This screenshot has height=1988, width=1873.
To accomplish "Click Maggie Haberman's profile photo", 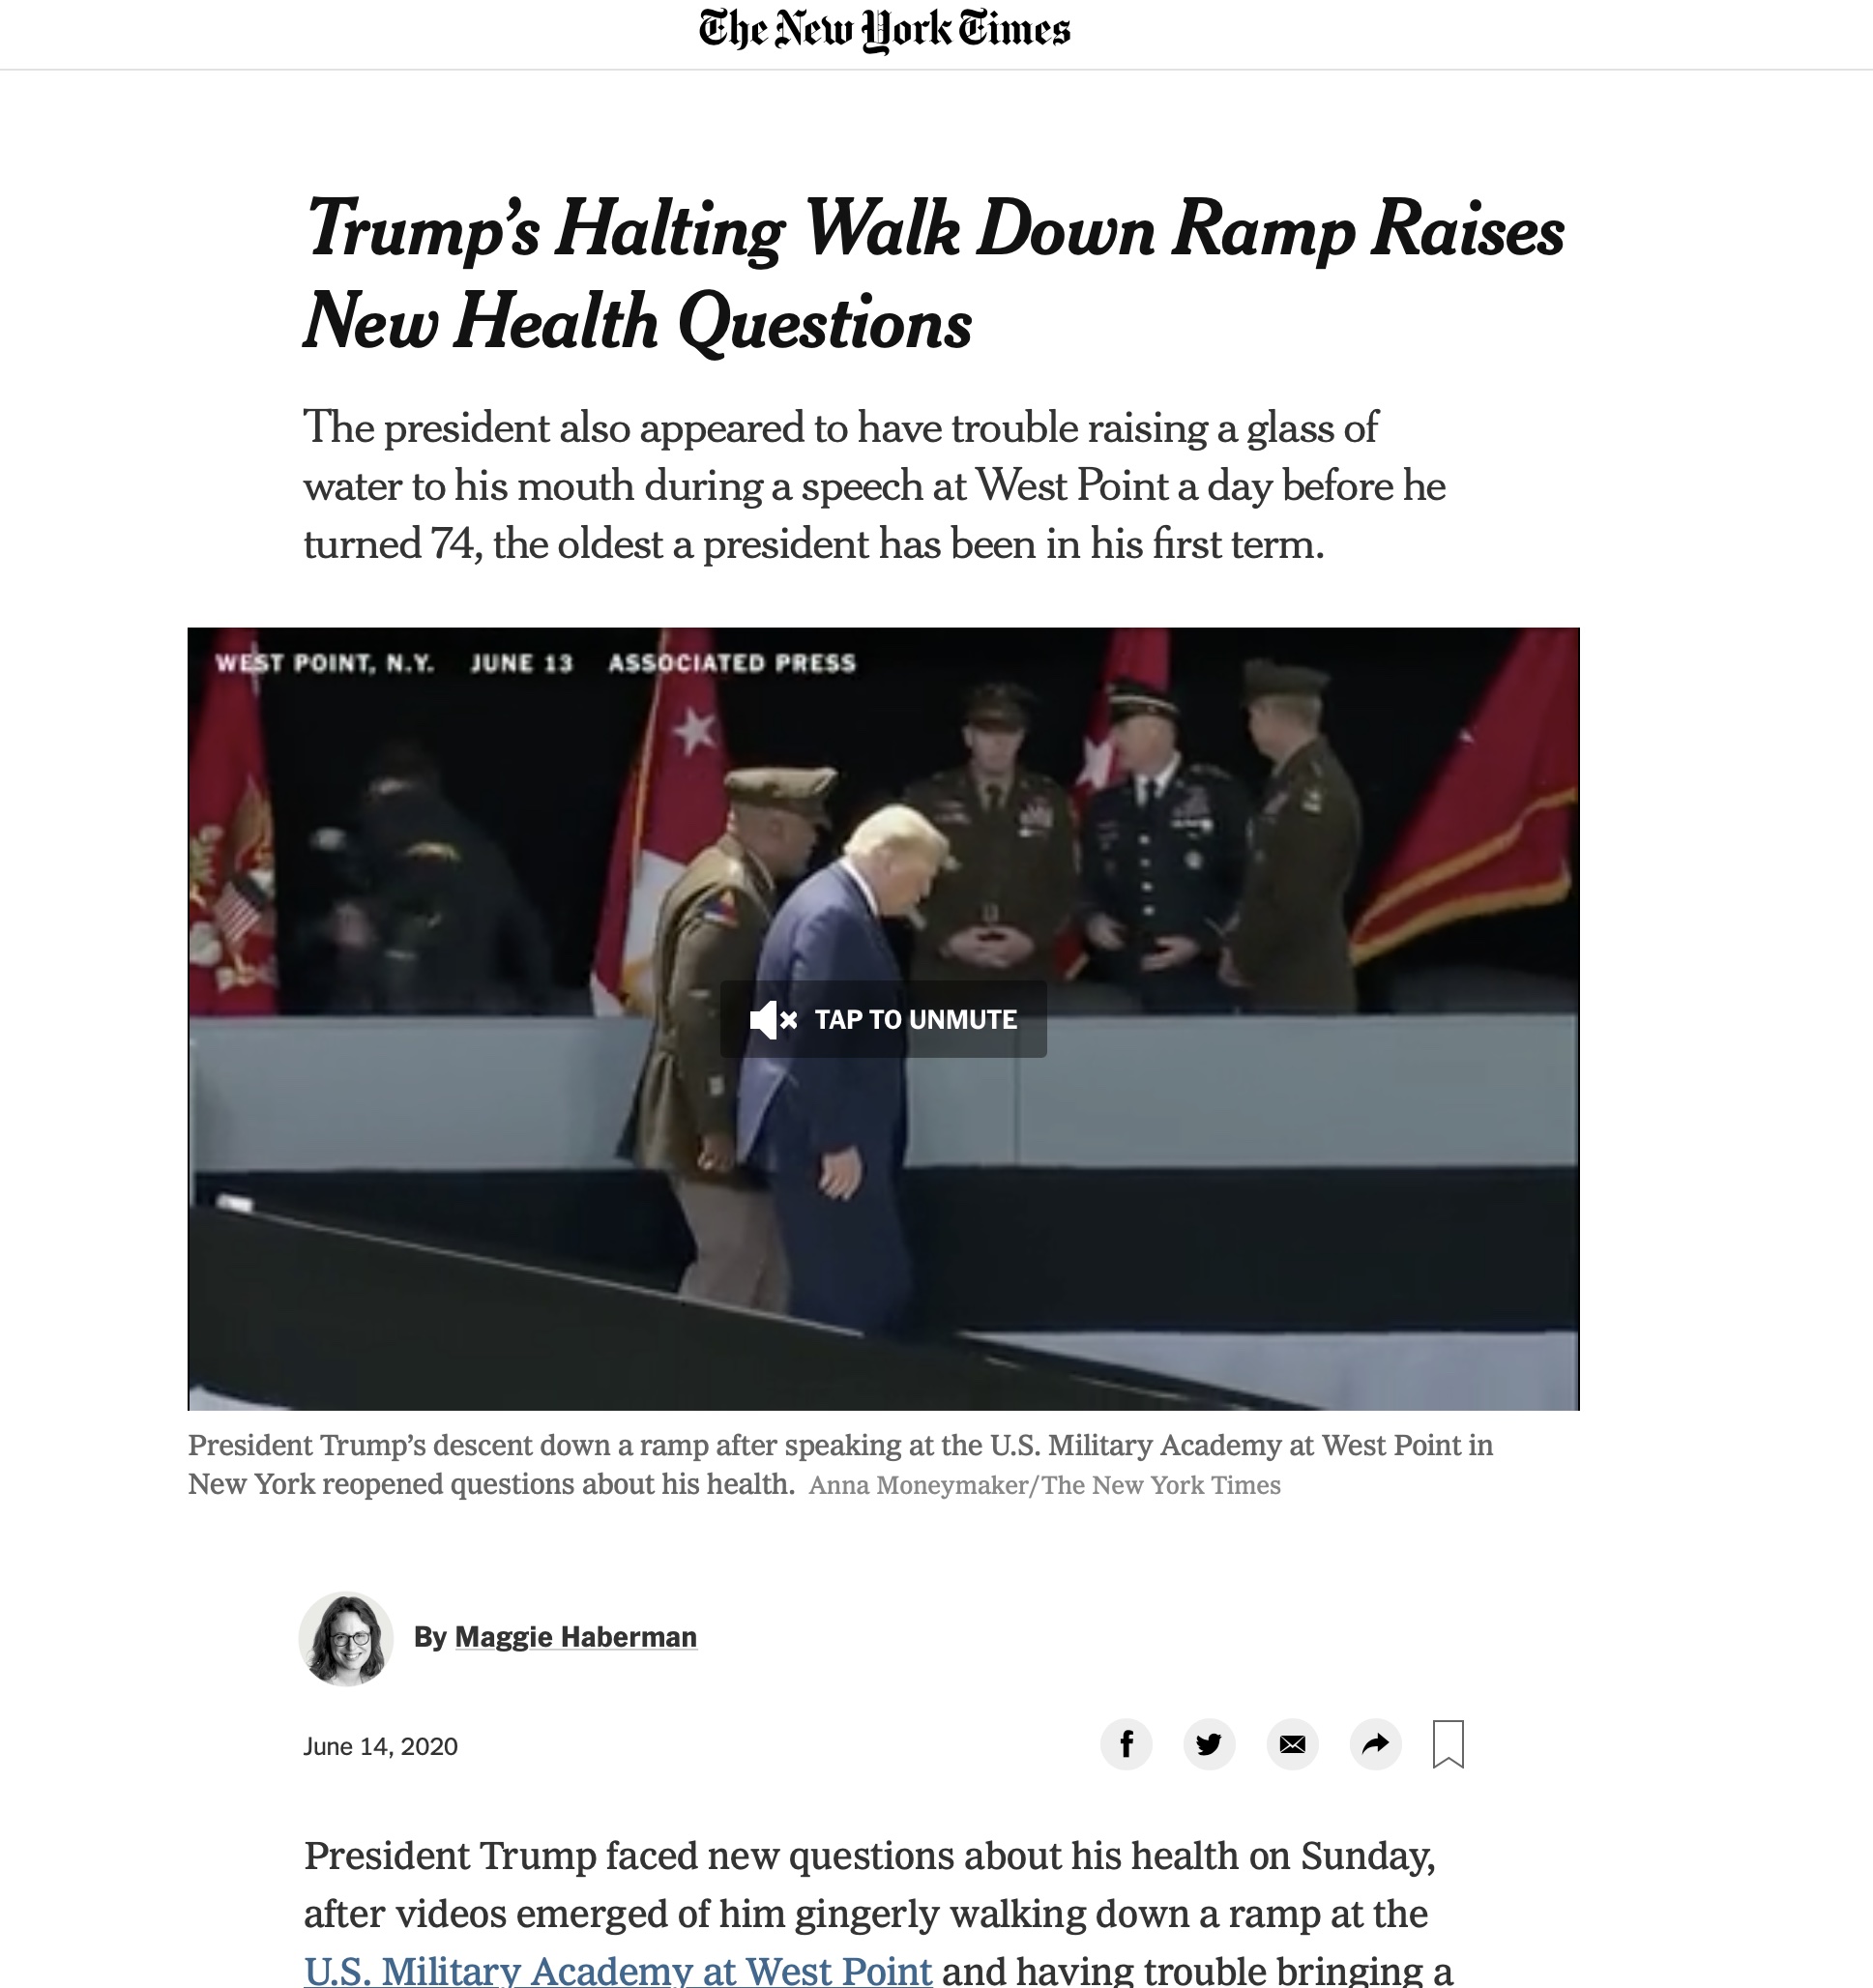I will tap(346, 1639).
